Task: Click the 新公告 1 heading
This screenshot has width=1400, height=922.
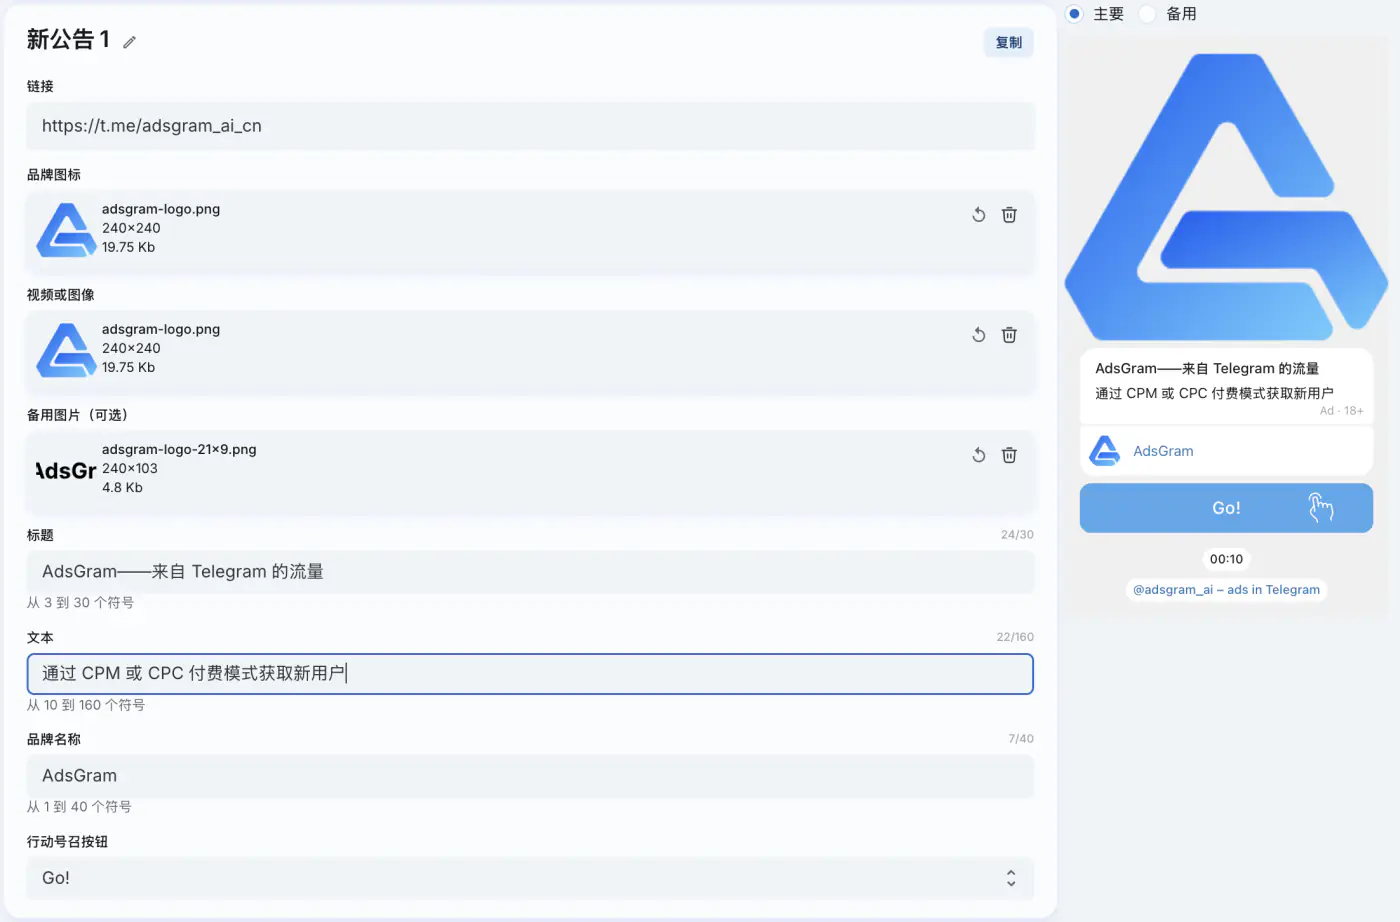Action: click(68, 40)
